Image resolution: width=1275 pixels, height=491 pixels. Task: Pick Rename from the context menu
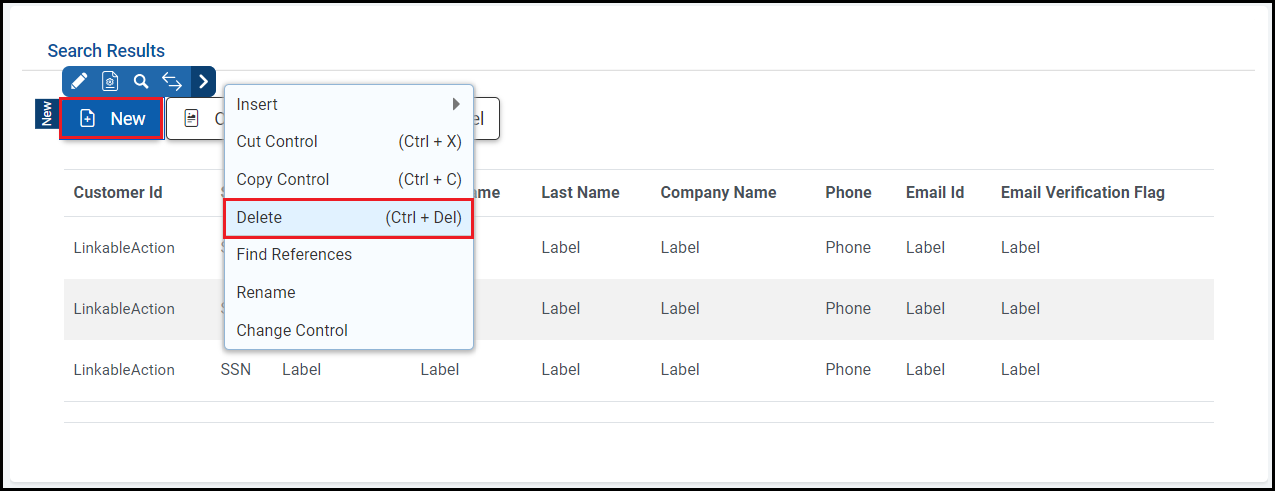(266, 293)
